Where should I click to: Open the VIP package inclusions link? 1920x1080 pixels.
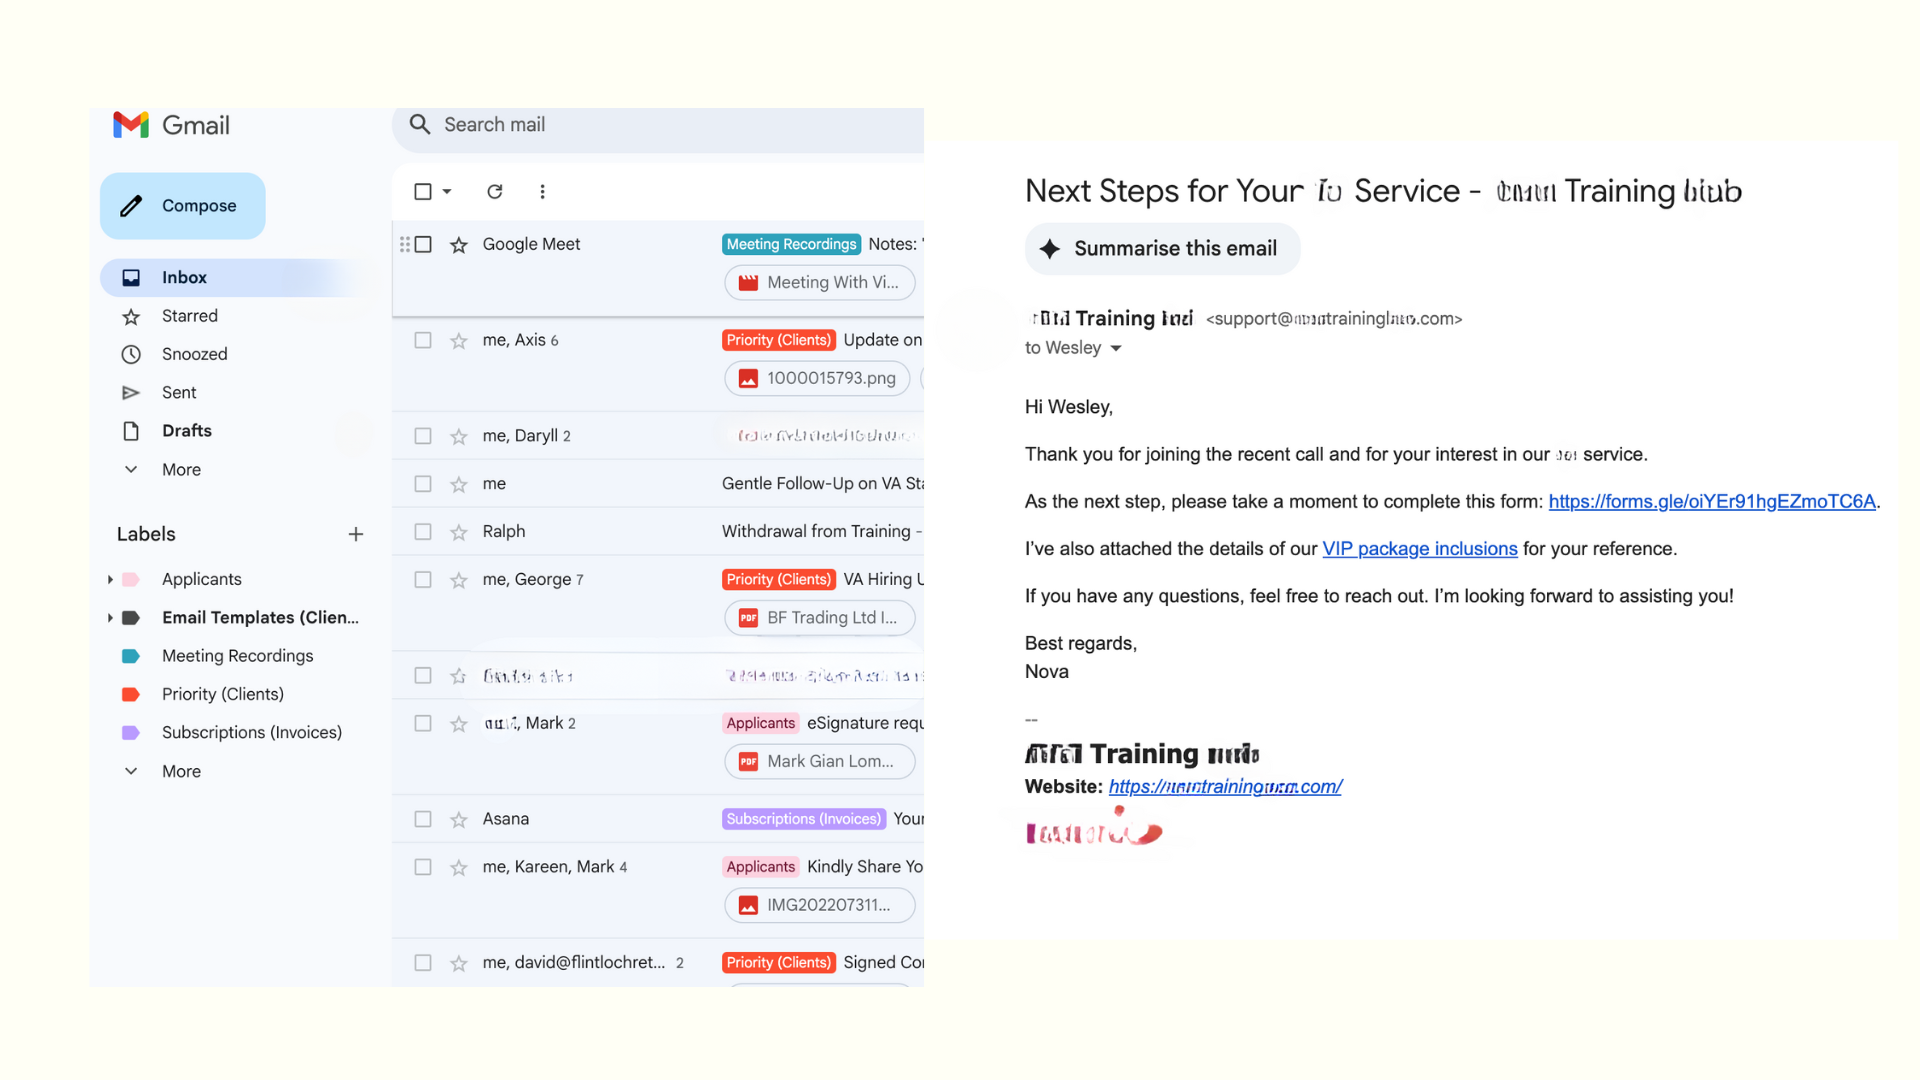point(1419,549)
